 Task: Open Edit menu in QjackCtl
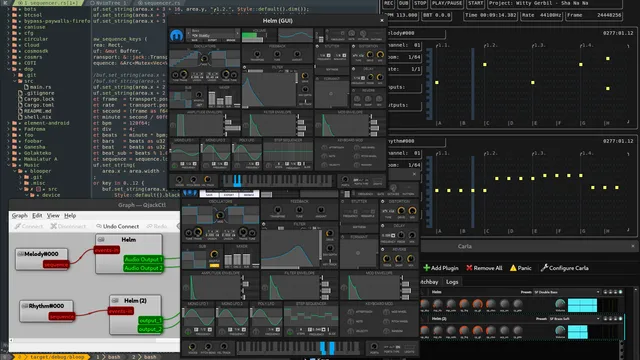(x=37, y=216)
